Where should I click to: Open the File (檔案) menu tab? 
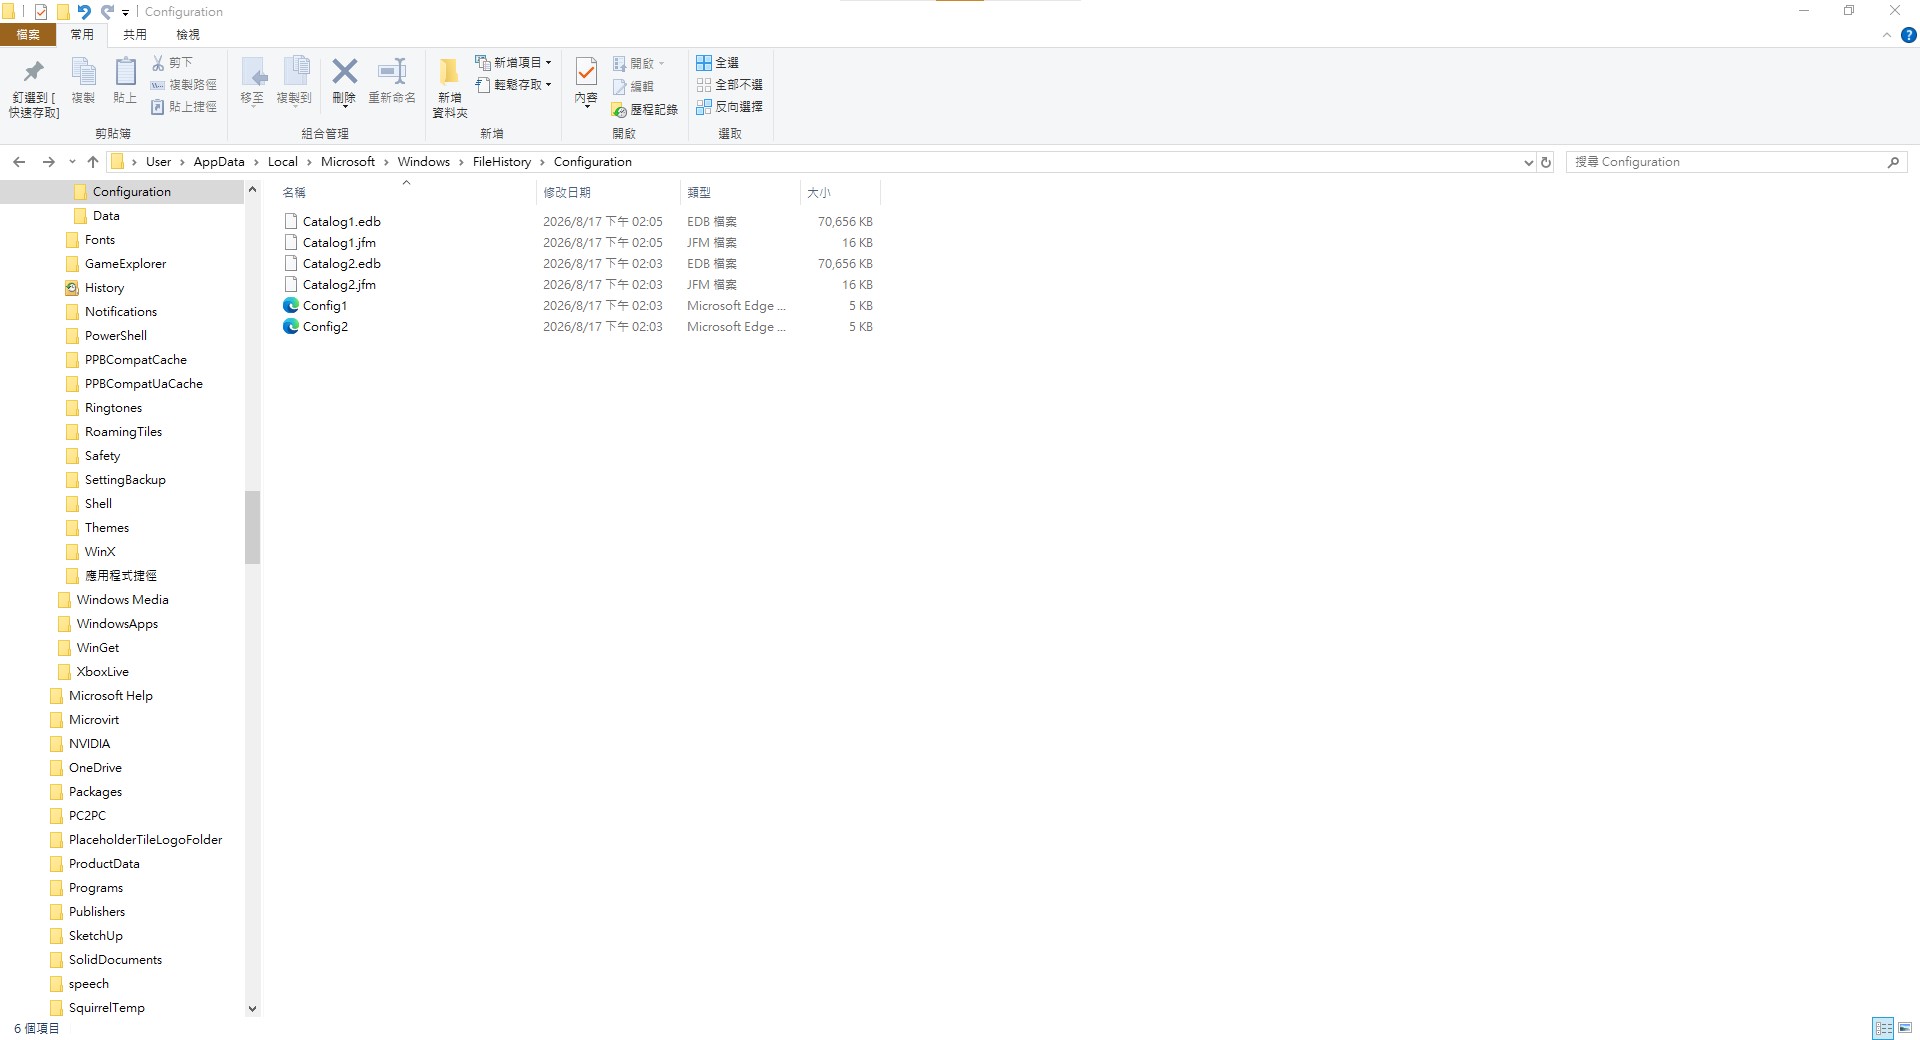pos(28,35)
